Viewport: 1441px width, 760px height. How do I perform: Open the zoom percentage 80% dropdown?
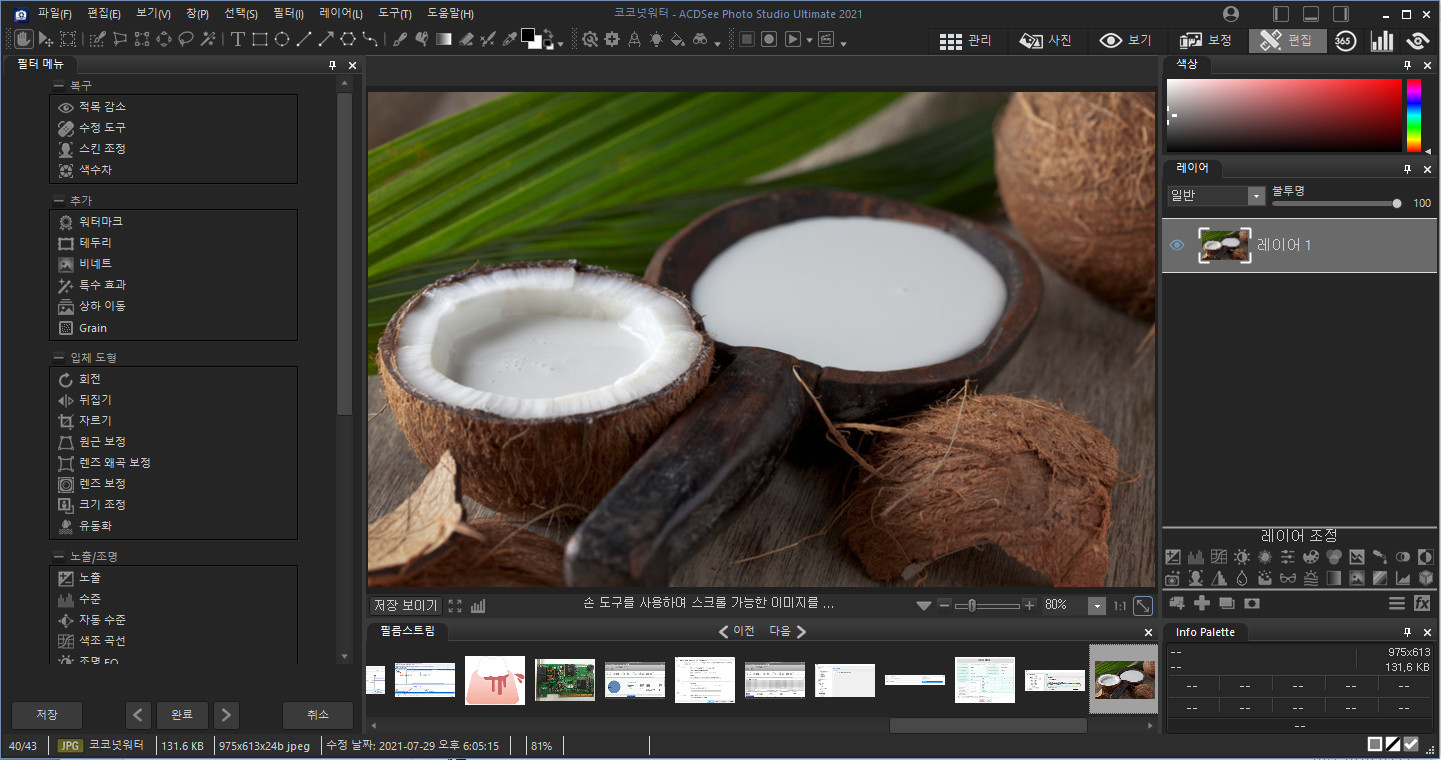(1097, 606)
